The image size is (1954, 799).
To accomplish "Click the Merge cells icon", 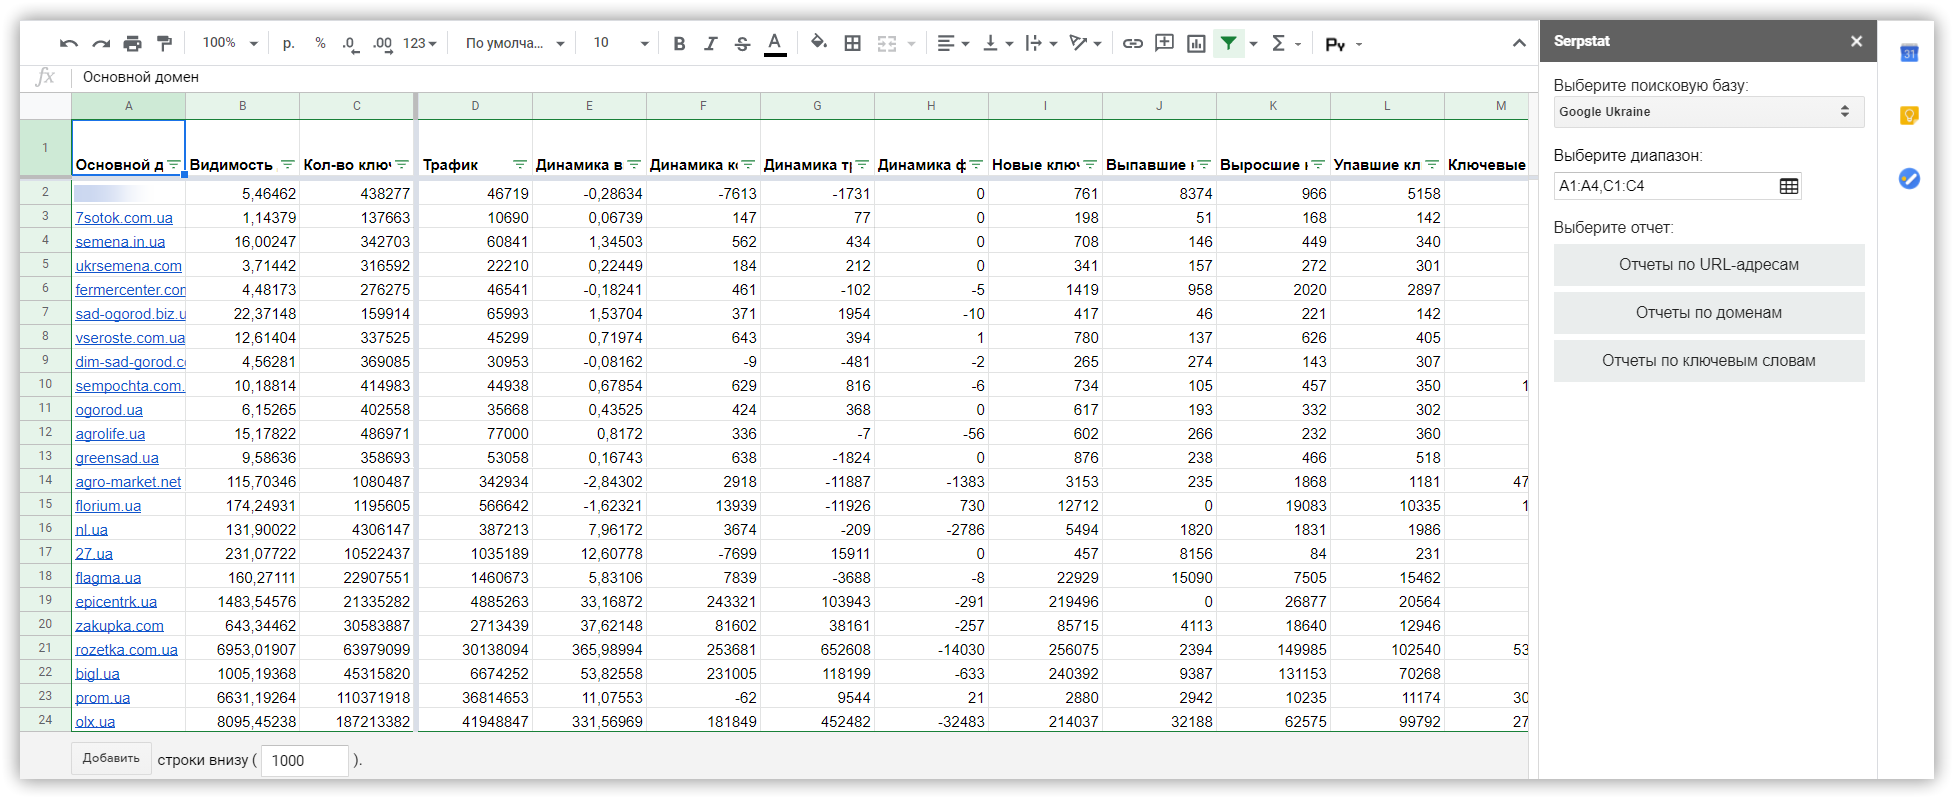I will (886, 43).
